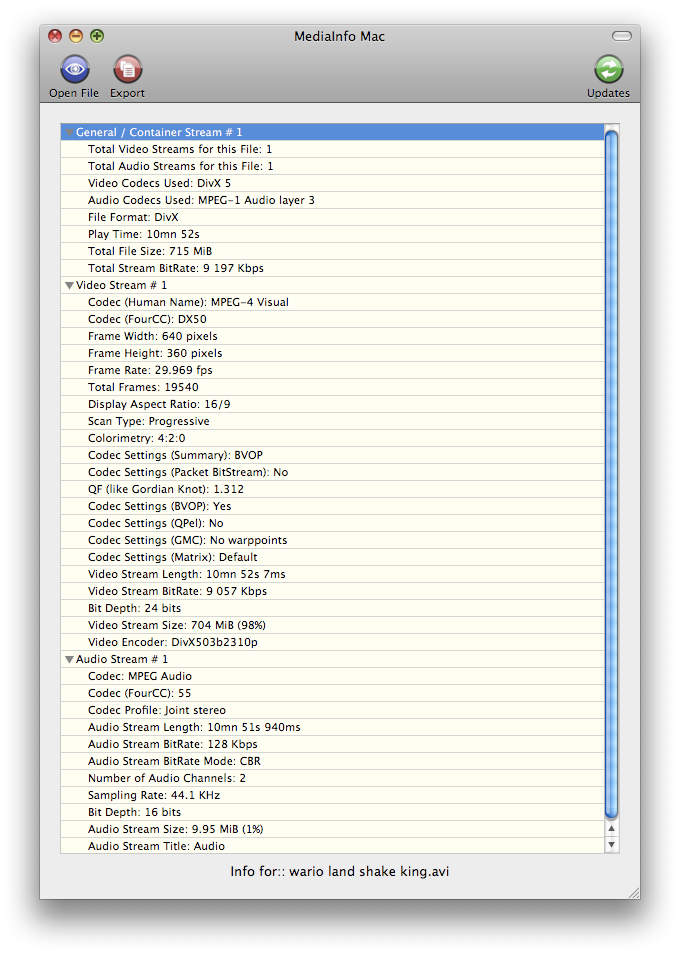This screenshot has height=954, width=680.
Task: Select row Display Aspect Ratio: 16/9
Action: [332, 405]
